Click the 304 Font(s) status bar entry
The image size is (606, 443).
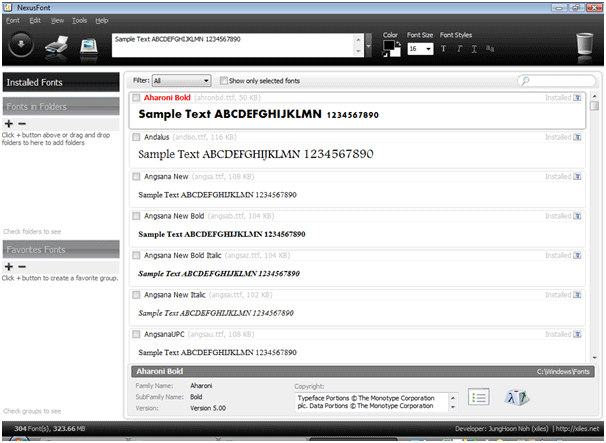click(31, 428)
